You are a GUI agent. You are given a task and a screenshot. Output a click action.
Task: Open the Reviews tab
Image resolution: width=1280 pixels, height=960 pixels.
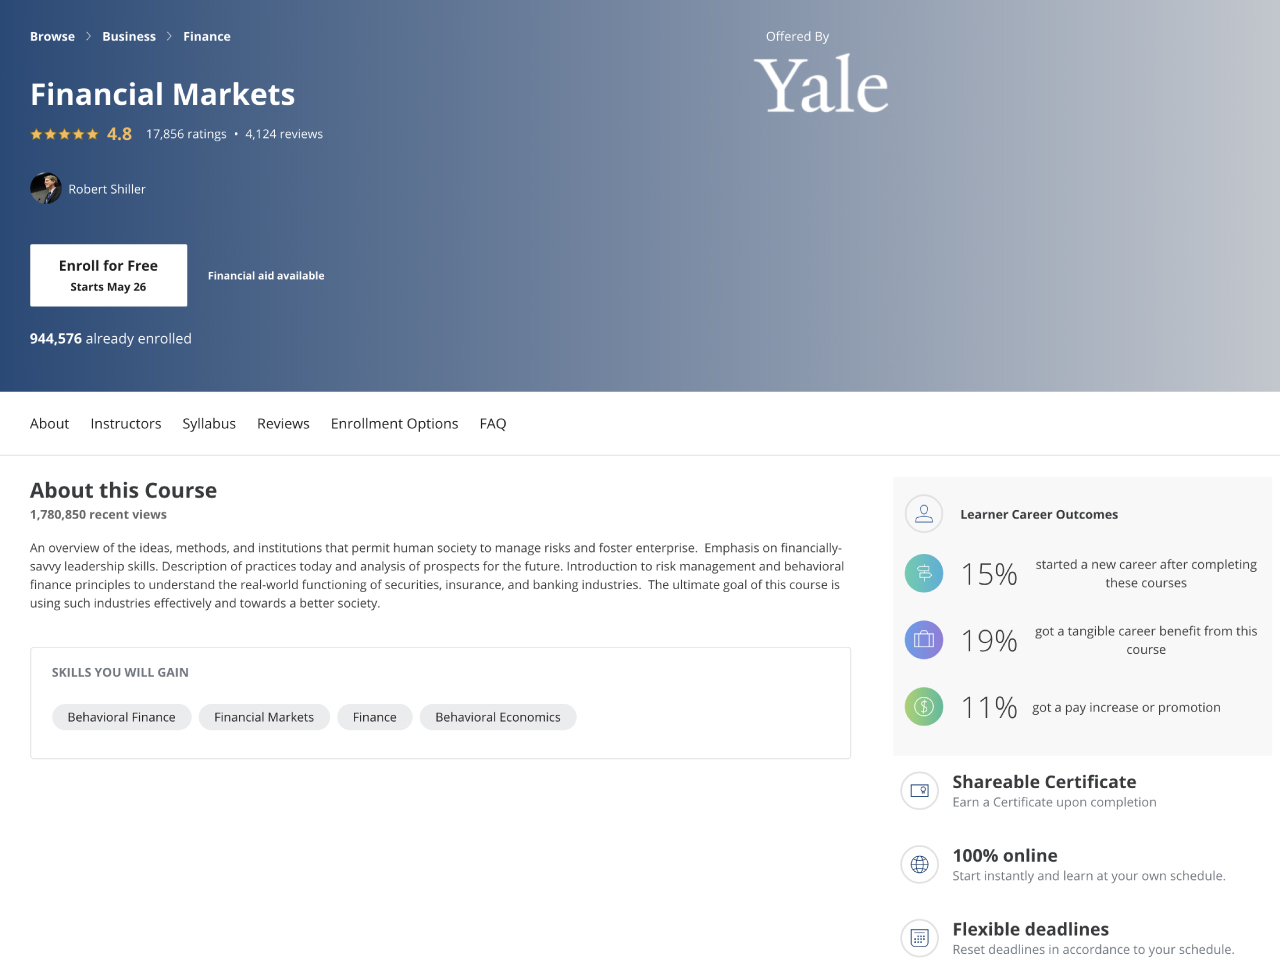pyautogui.click(x=283, y=424)
